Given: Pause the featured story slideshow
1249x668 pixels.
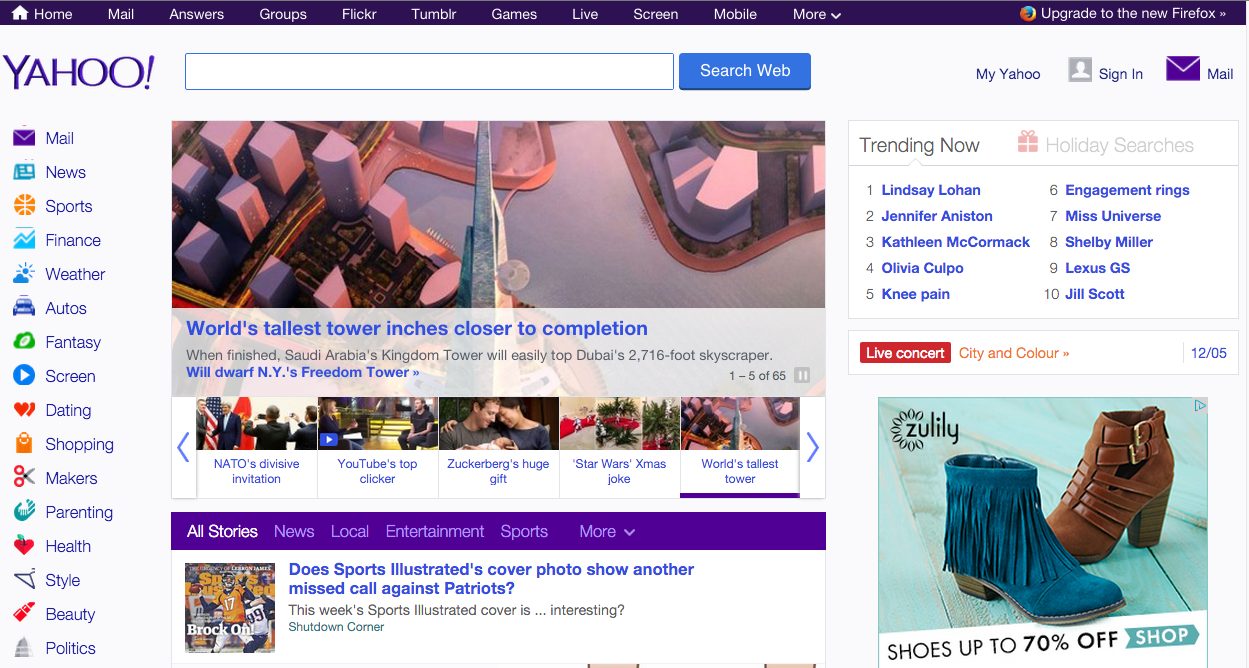Looking at the screenshot, I should 802,376.
